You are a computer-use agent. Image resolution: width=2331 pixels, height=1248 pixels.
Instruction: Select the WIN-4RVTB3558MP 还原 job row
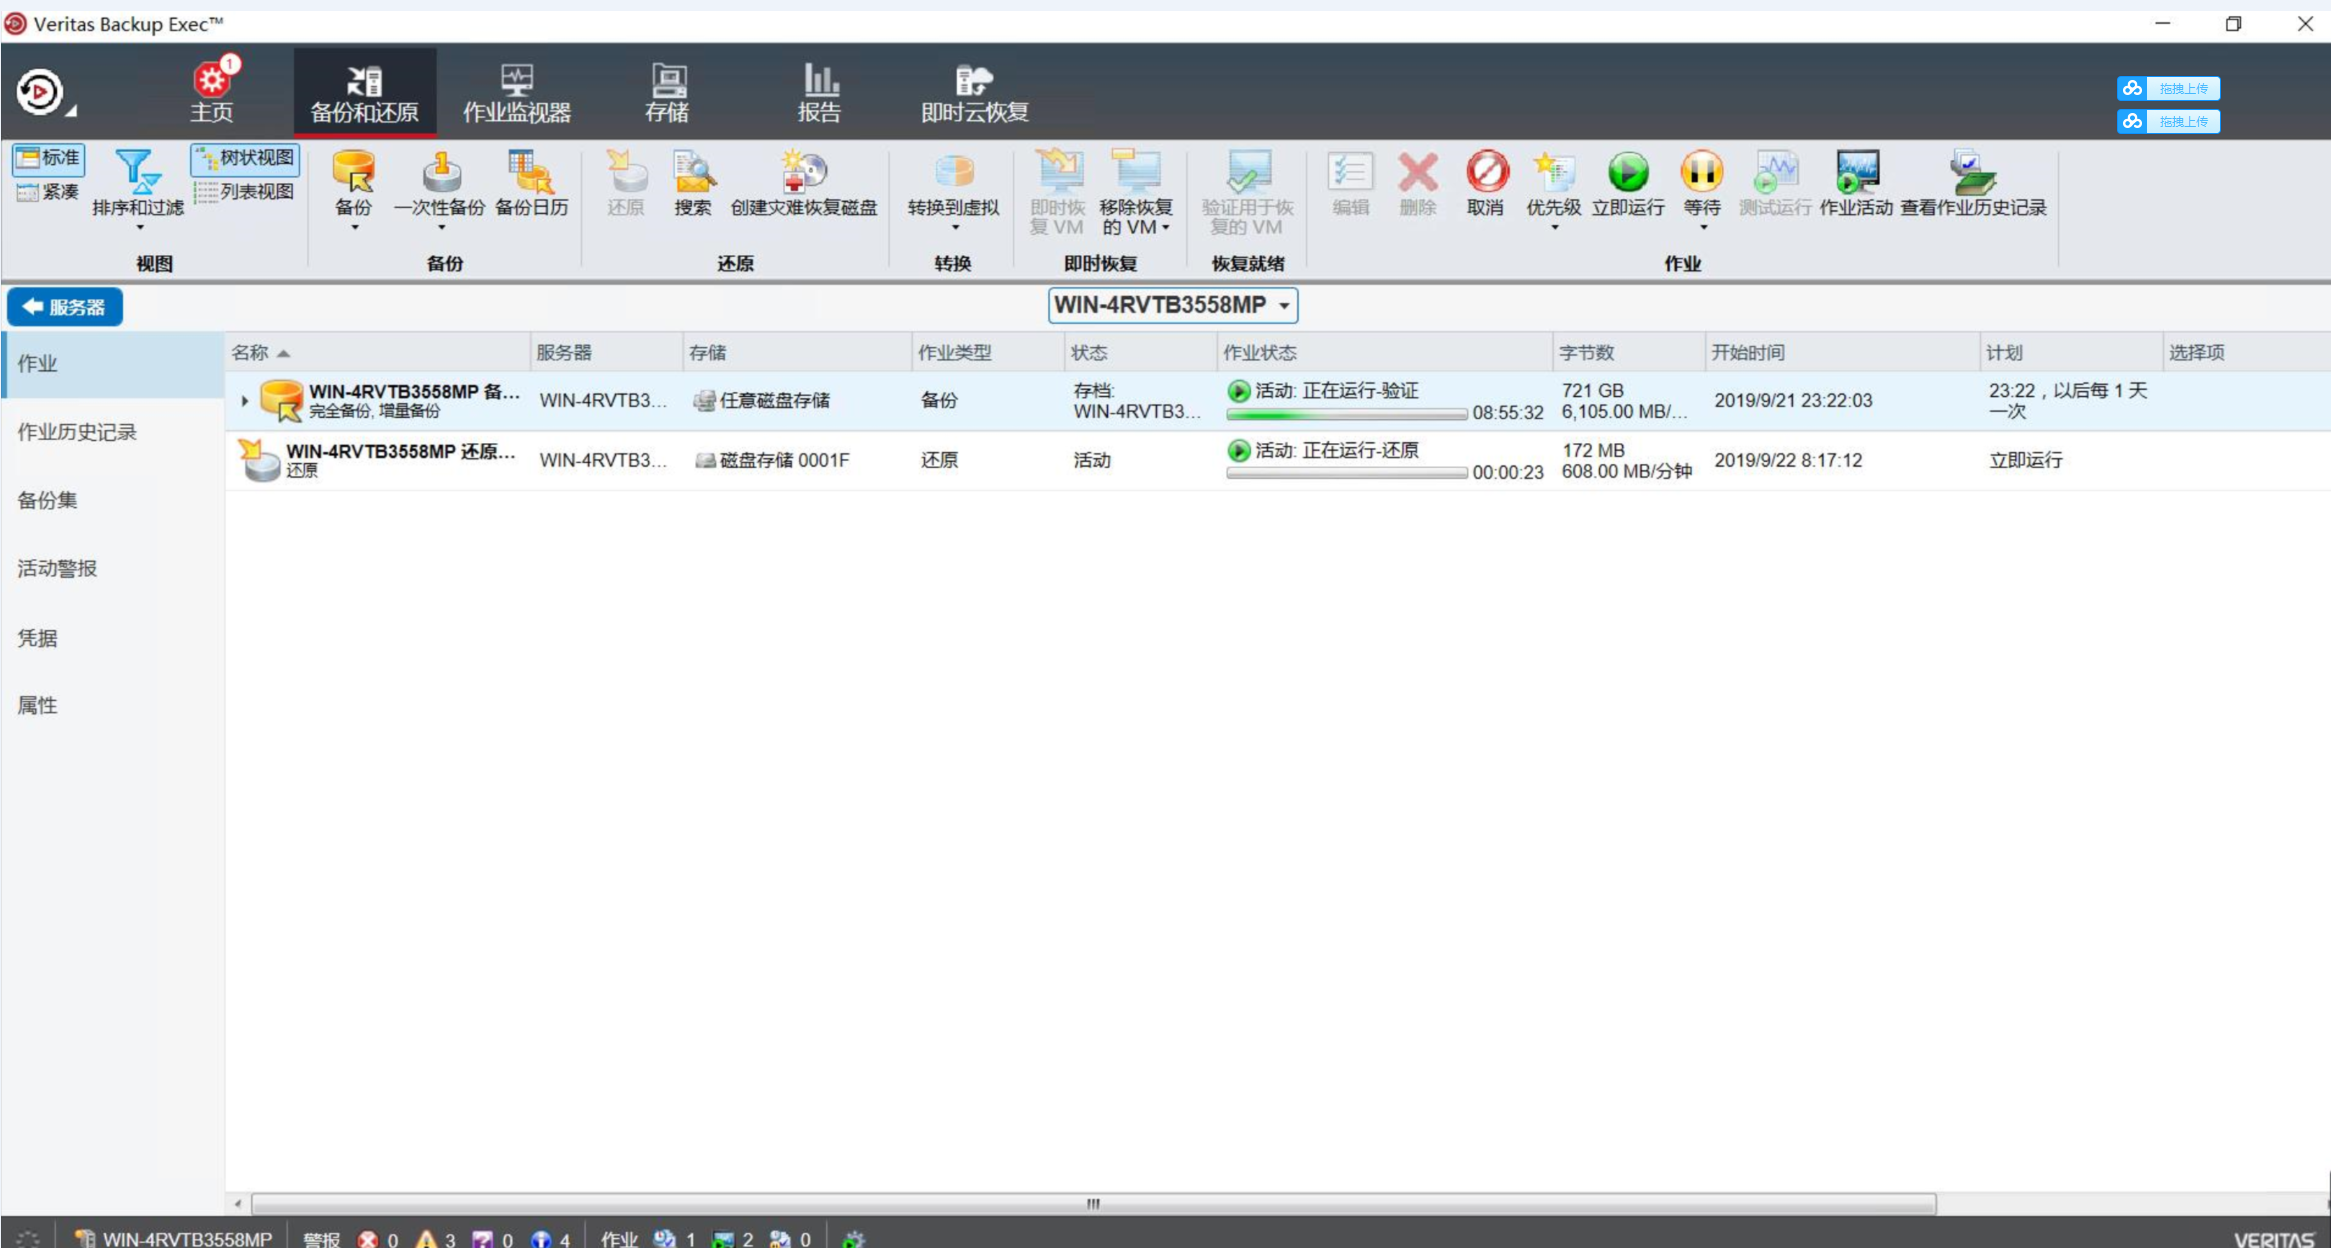click(1277, 461)
